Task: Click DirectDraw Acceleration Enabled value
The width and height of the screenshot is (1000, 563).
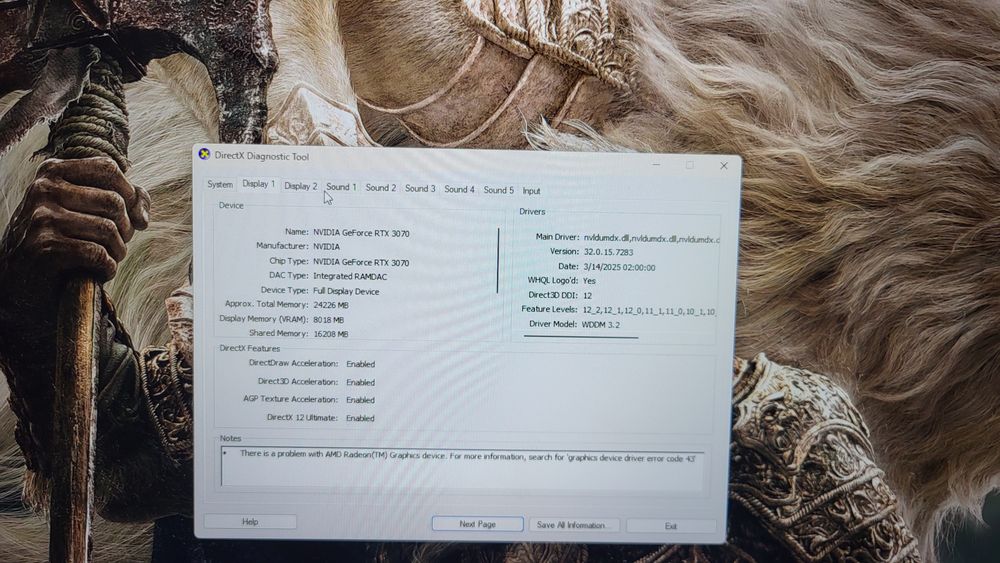Action: click(x=360, y=364)
